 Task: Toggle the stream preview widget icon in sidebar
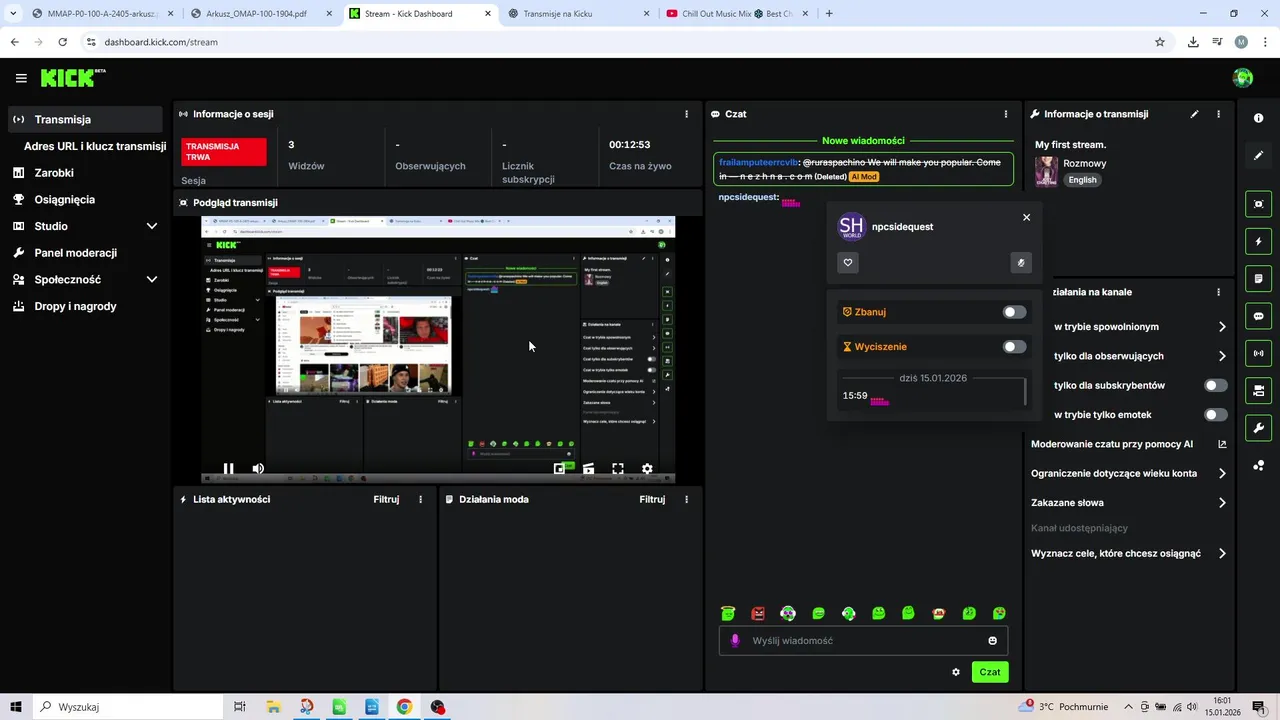point(1258,204)
